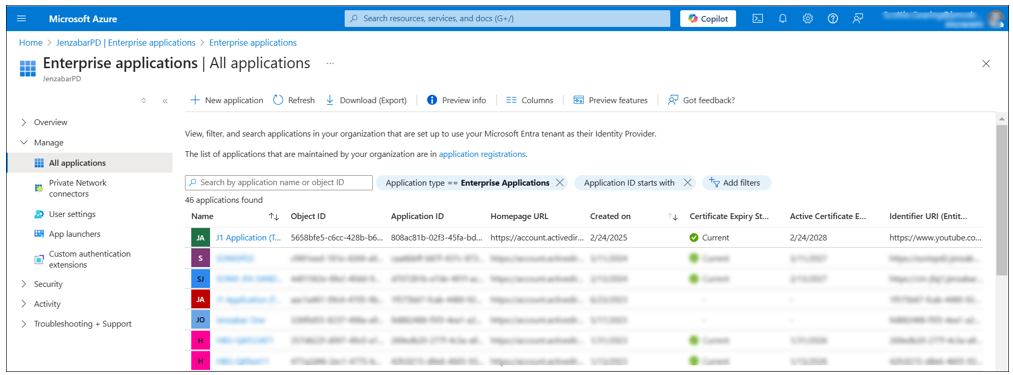Click the Certificate Expiry Status column header
Screen dimensions: 1013x375
tap(730, 217)
